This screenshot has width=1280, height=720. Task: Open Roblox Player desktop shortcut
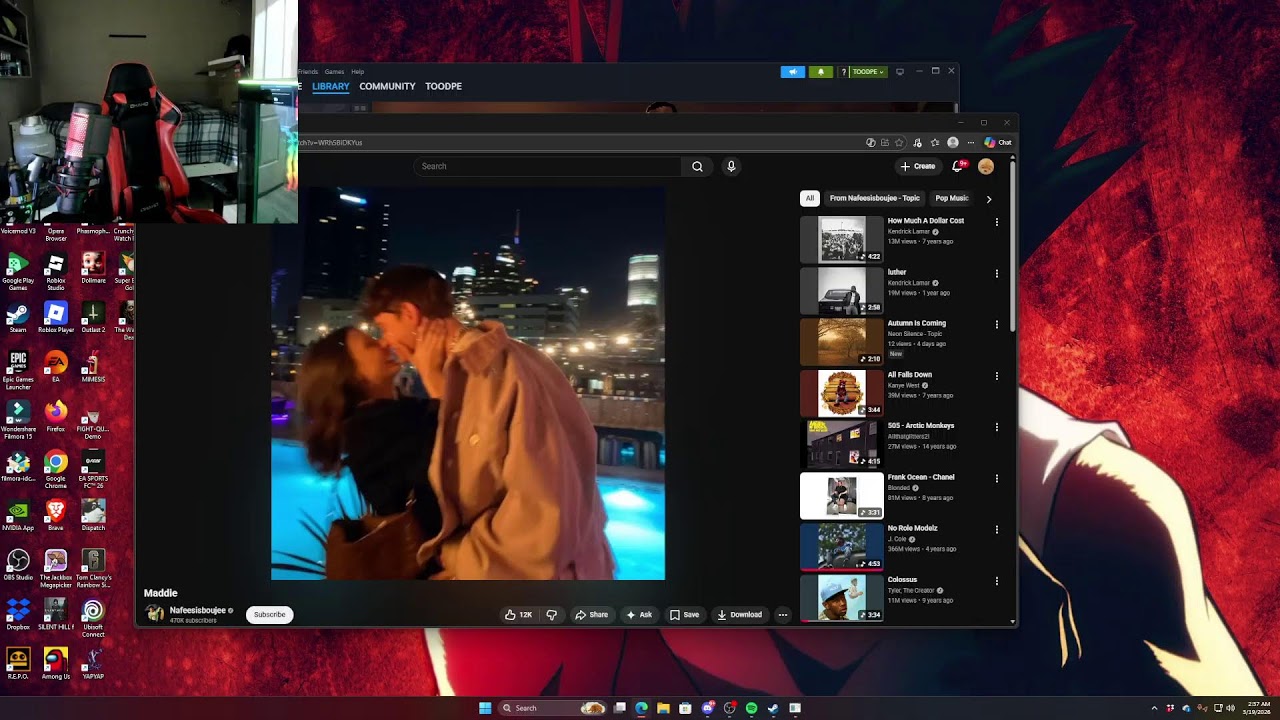point(56,318)
